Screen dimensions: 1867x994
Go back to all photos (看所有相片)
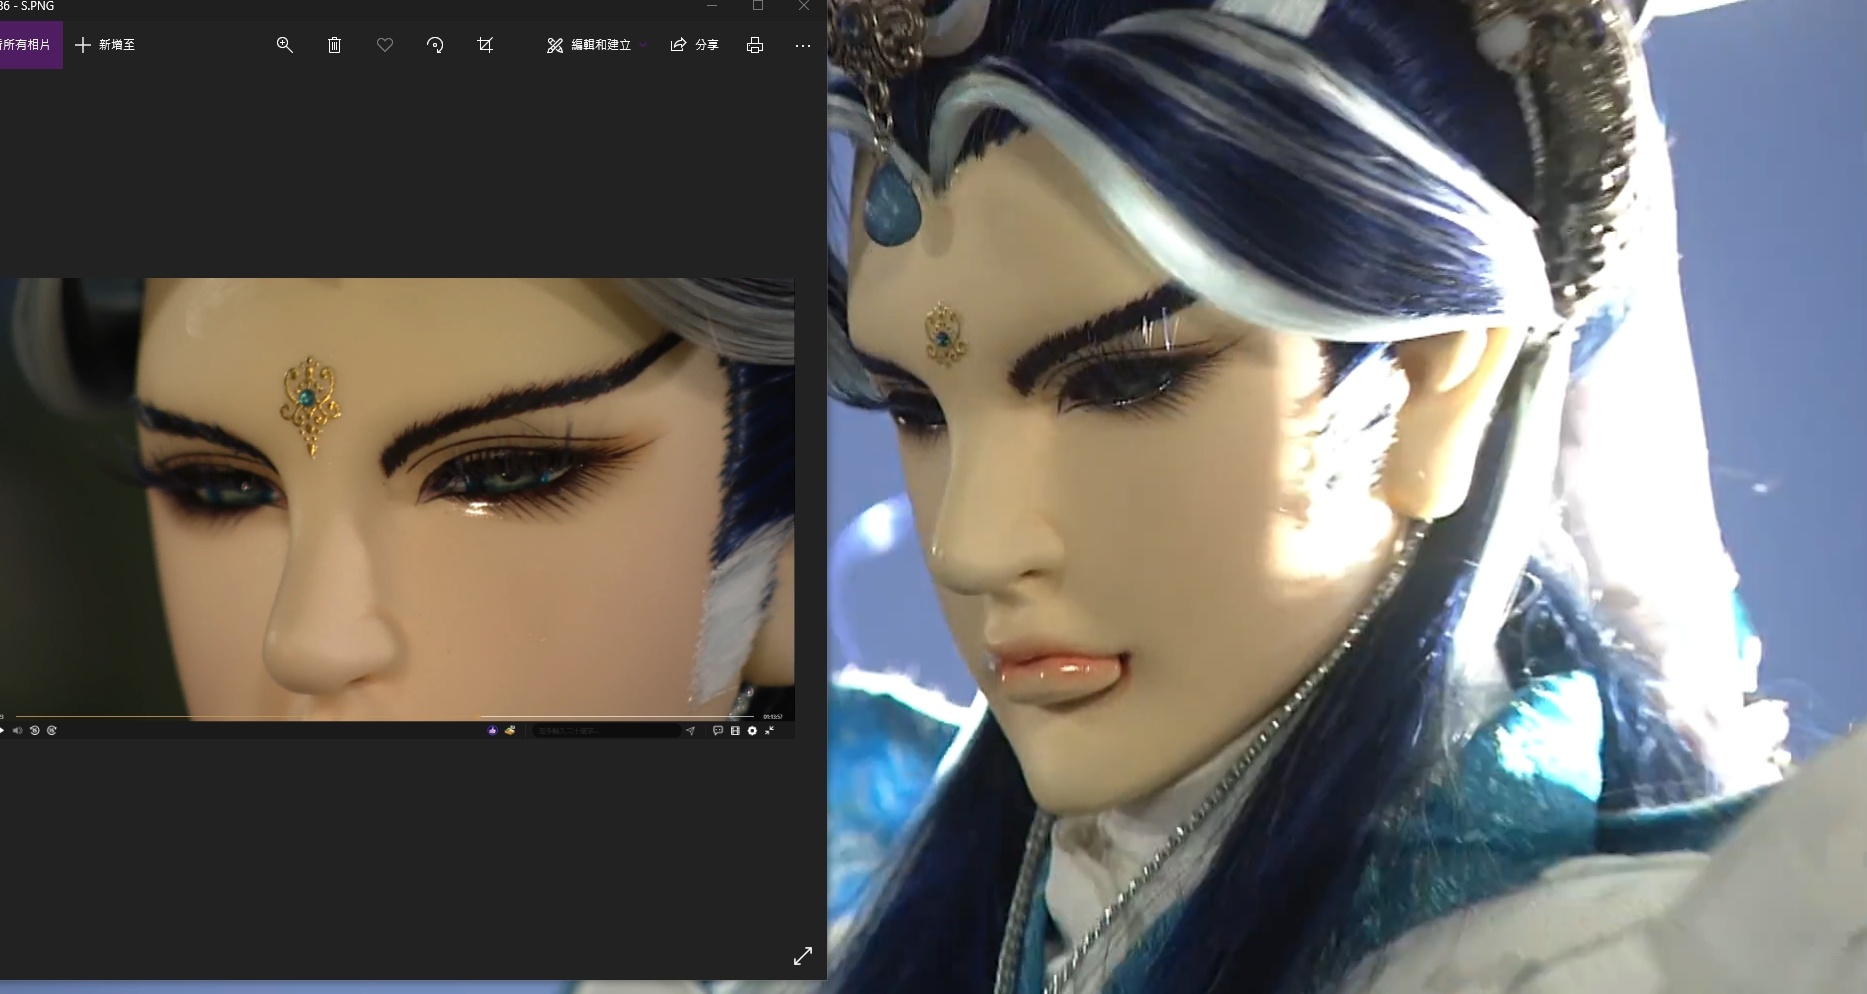30,45
